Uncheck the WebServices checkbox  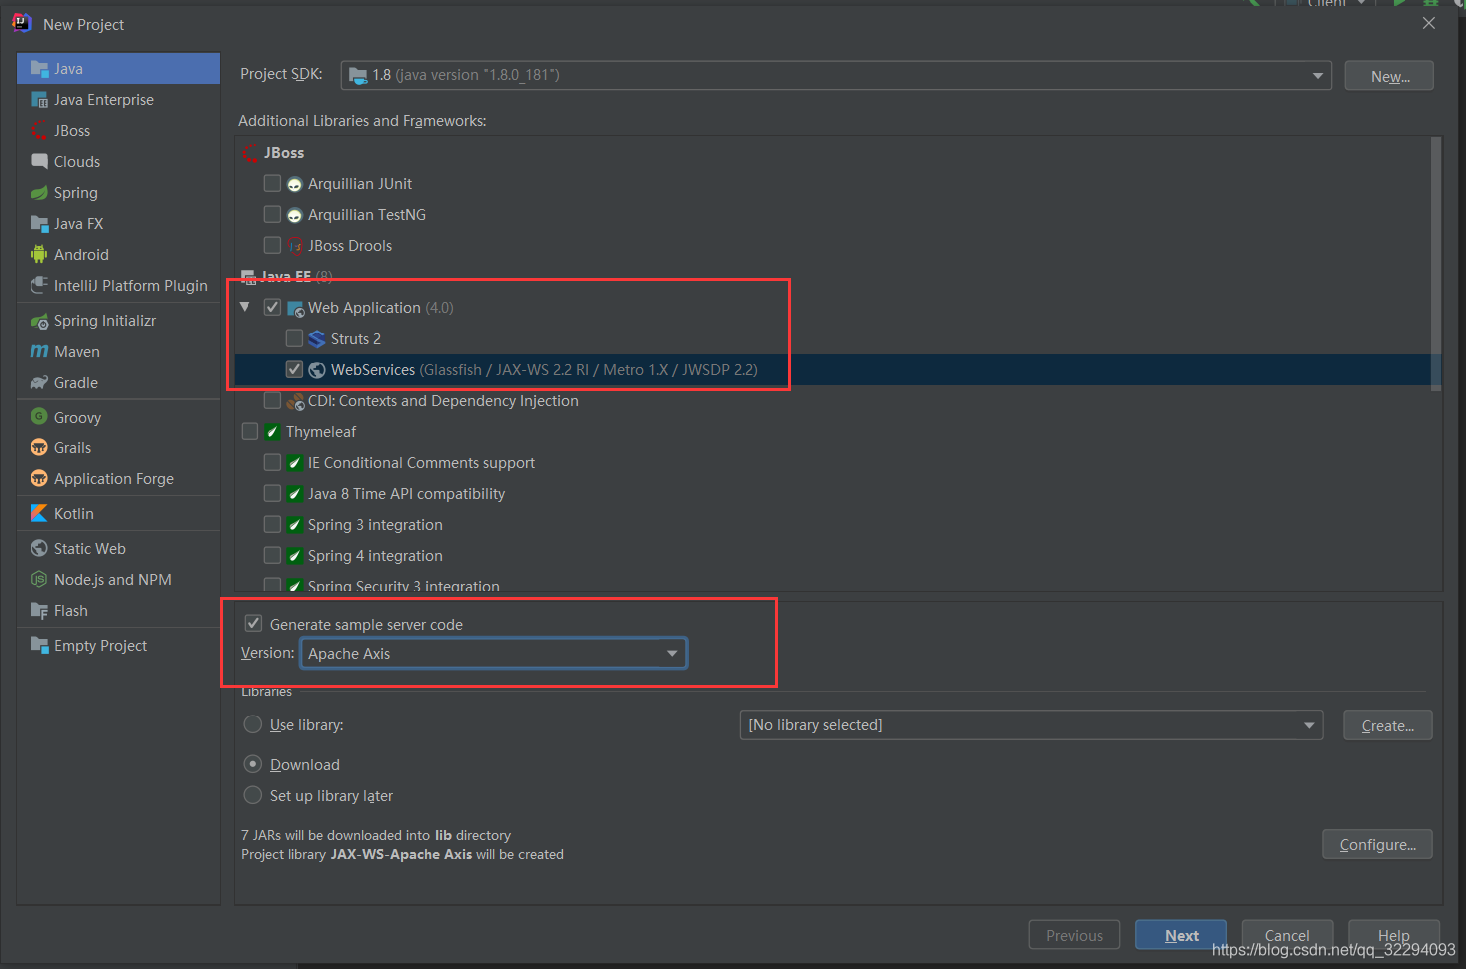294,370
